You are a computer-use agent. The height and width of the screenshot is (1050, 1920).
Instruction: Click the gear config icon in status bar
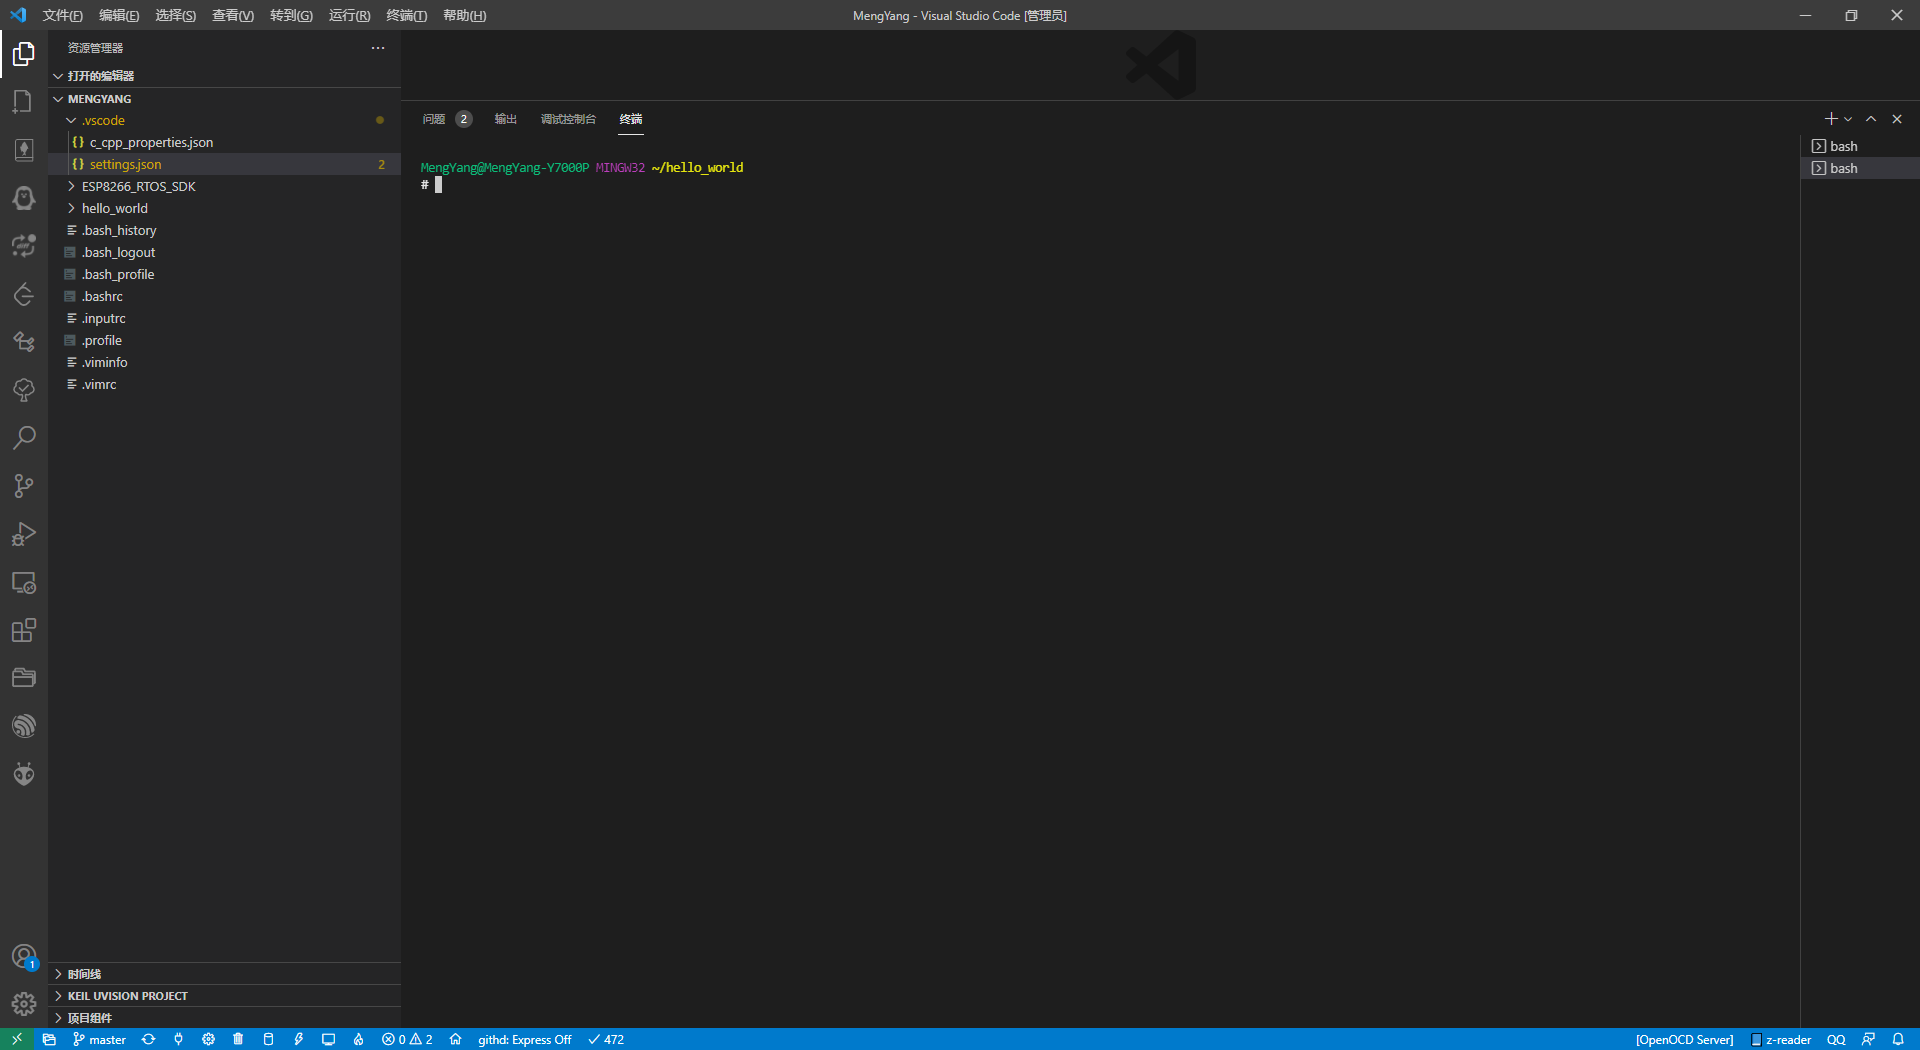coord(208,1039)
